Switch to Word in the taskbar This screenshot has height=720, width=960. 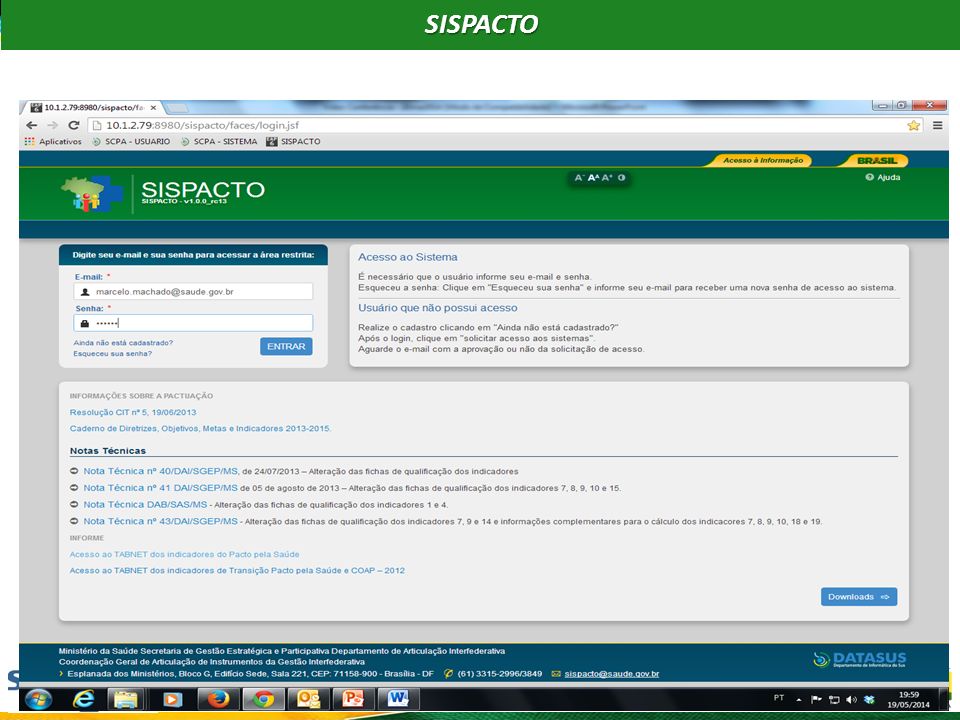coord(399,699)
